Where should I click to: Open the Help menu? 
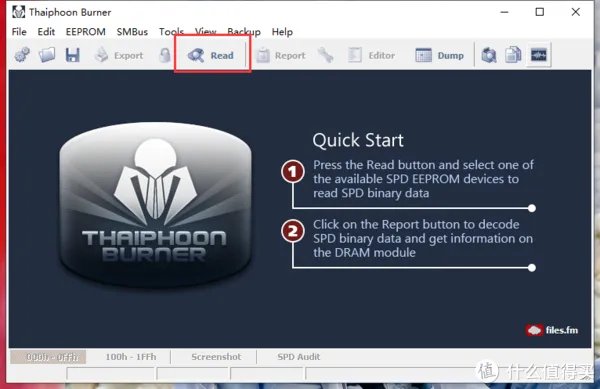[x=282, y=32]
